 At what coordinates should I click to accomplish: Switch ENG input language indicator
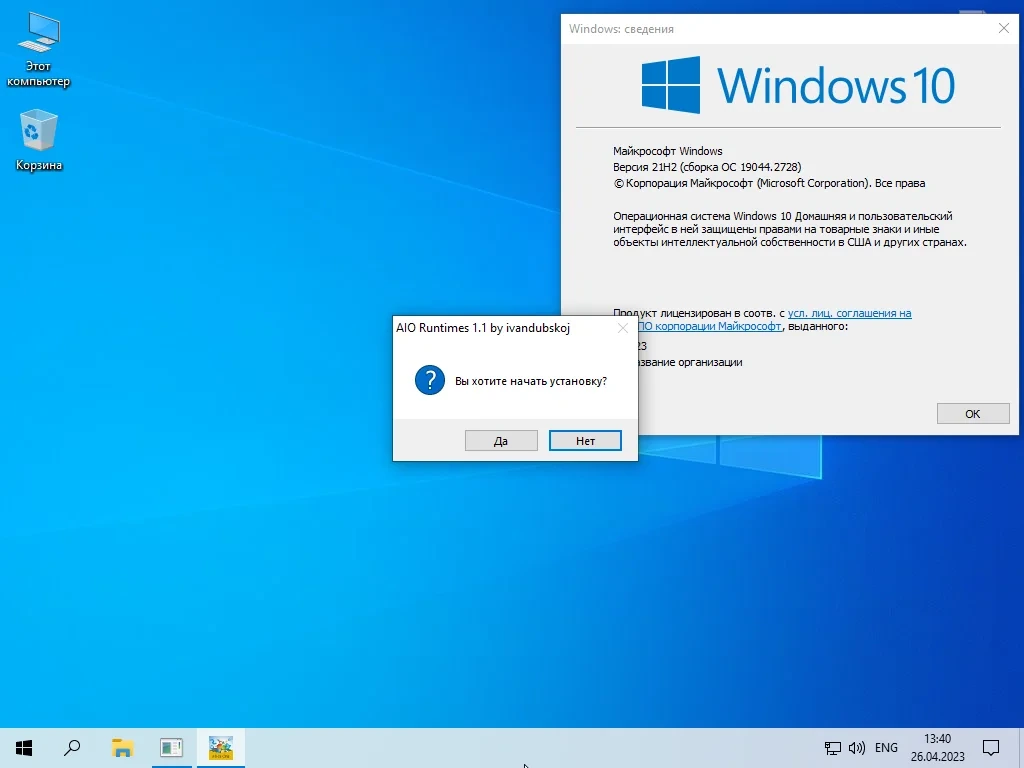pyautogui.click(x=886, y=748)
